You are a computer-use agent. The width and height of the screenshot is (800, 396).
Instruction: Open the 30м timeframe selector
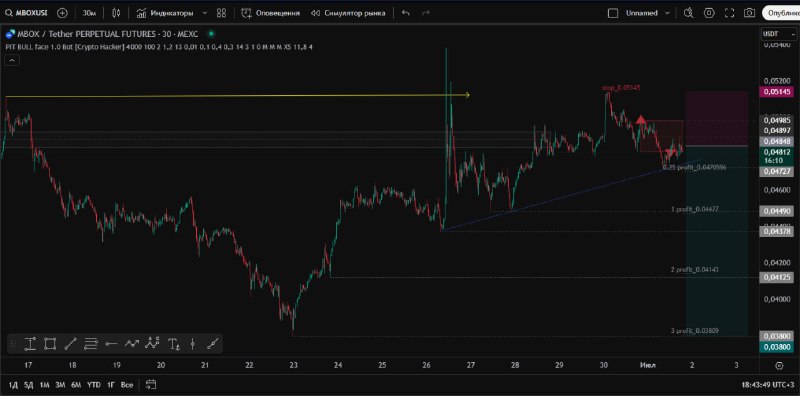tap(90, 13)
